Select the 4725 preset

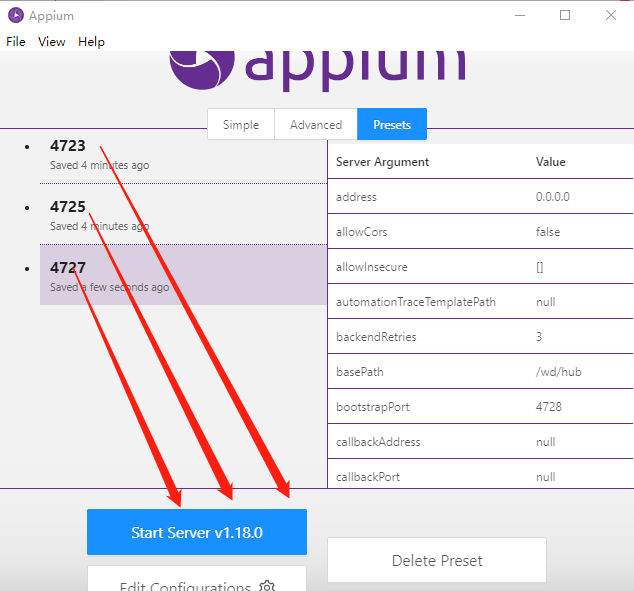click(183, 215)
